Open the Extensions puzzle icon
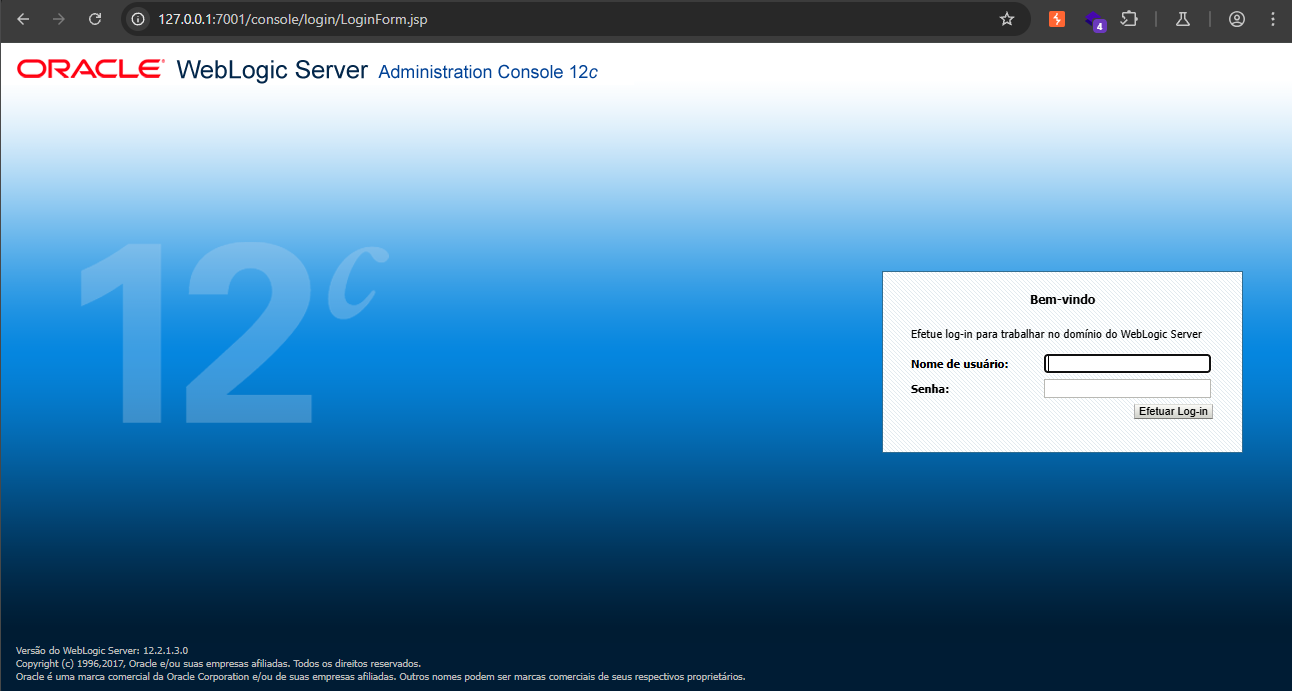Viewport: 1292px width, 691px height. pyautogui.click(x=1130, y=19)
